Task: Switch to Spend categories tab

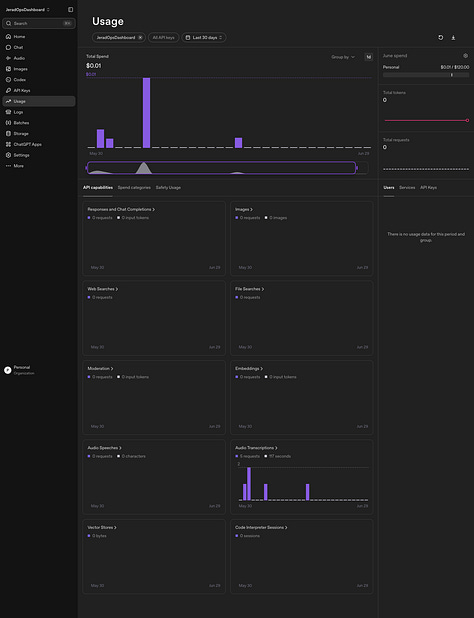Action: click(134, 188)
